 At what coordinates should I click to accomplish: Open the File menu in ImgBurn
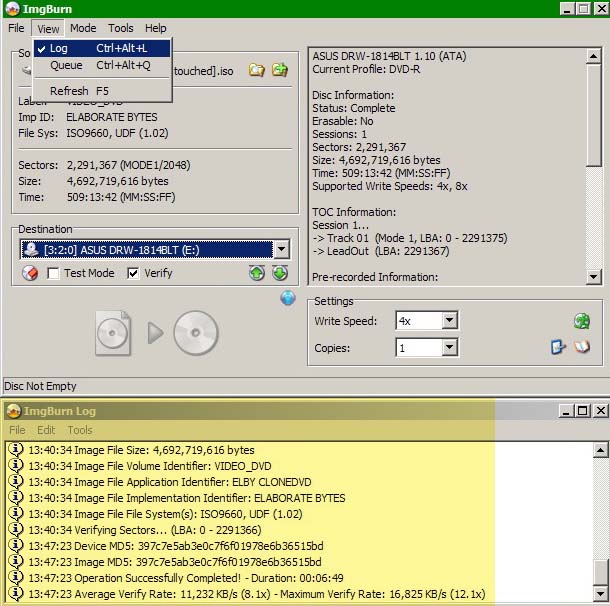pyautogui.click(x=16, y=28)
